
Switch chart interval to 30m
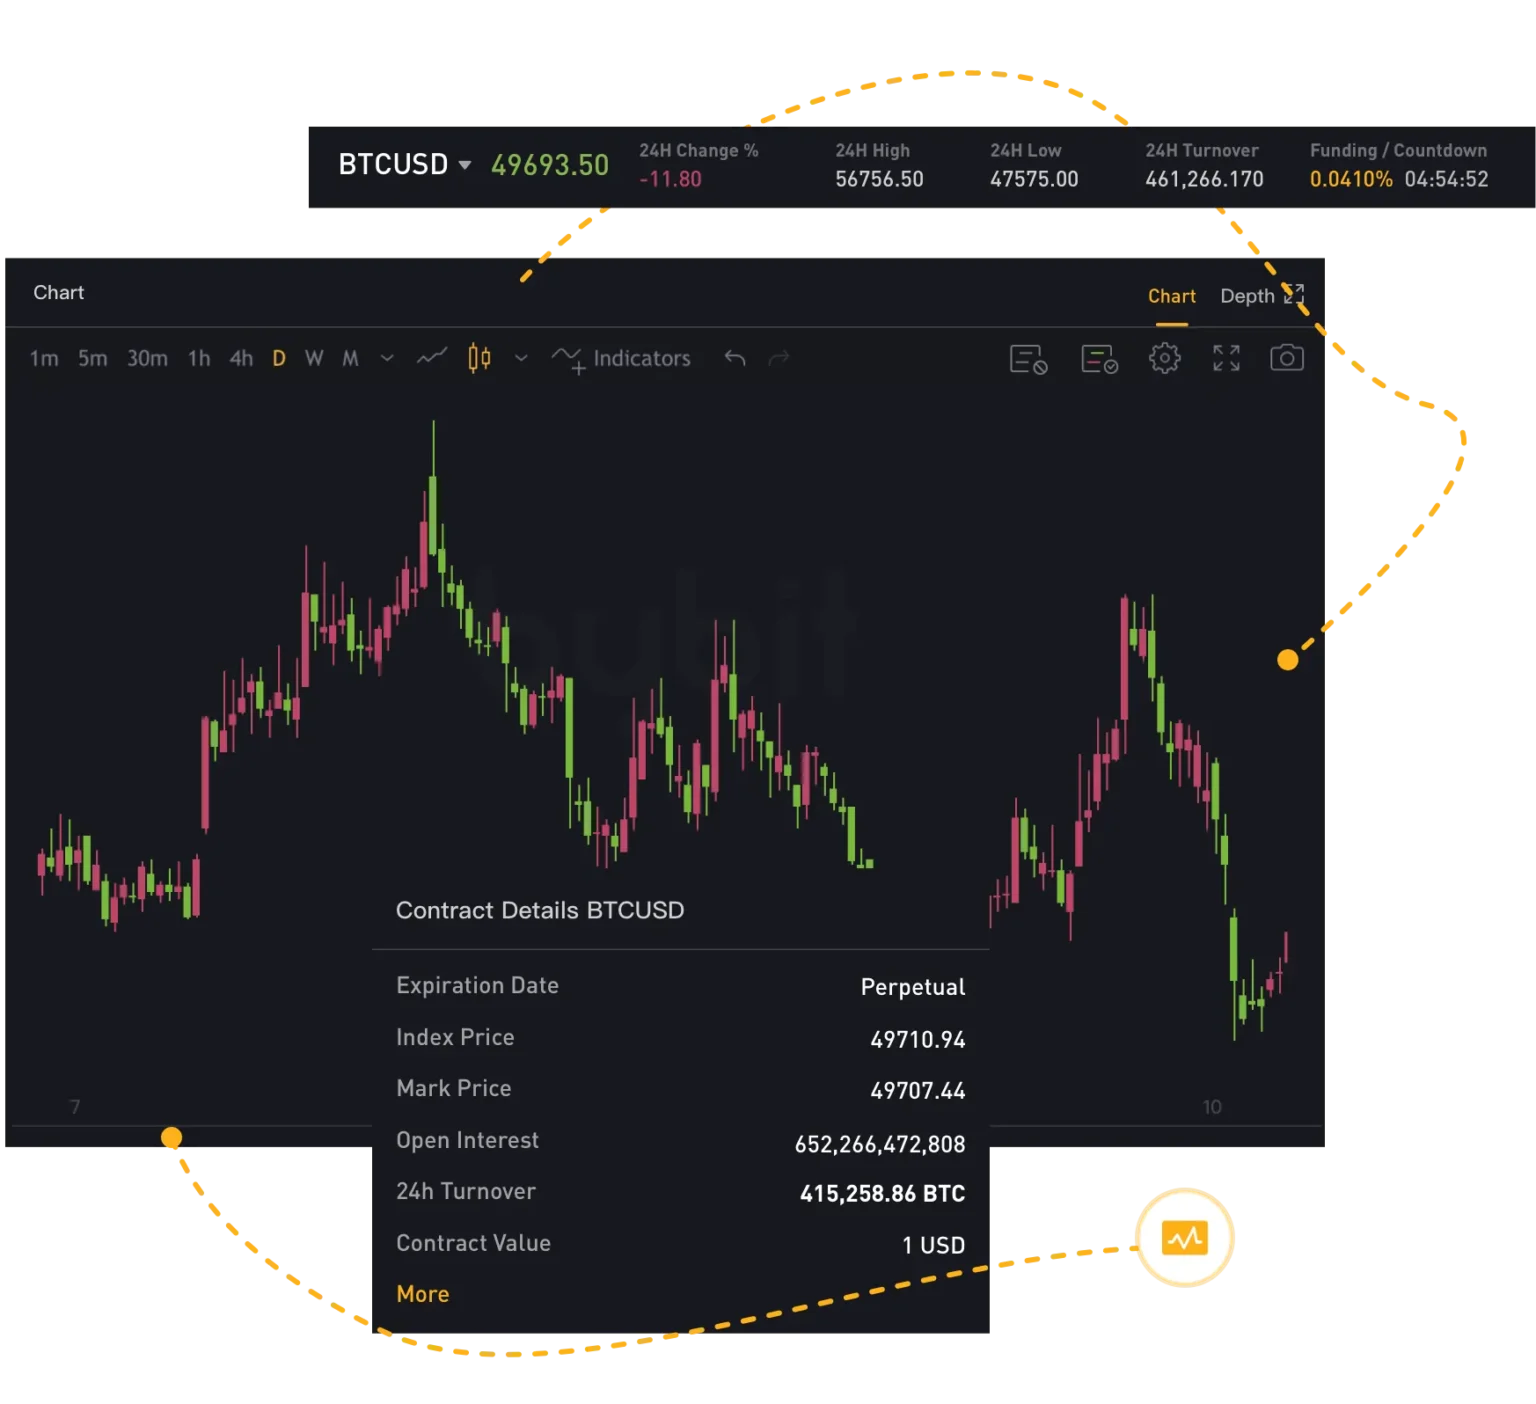(x=147, y=358)
